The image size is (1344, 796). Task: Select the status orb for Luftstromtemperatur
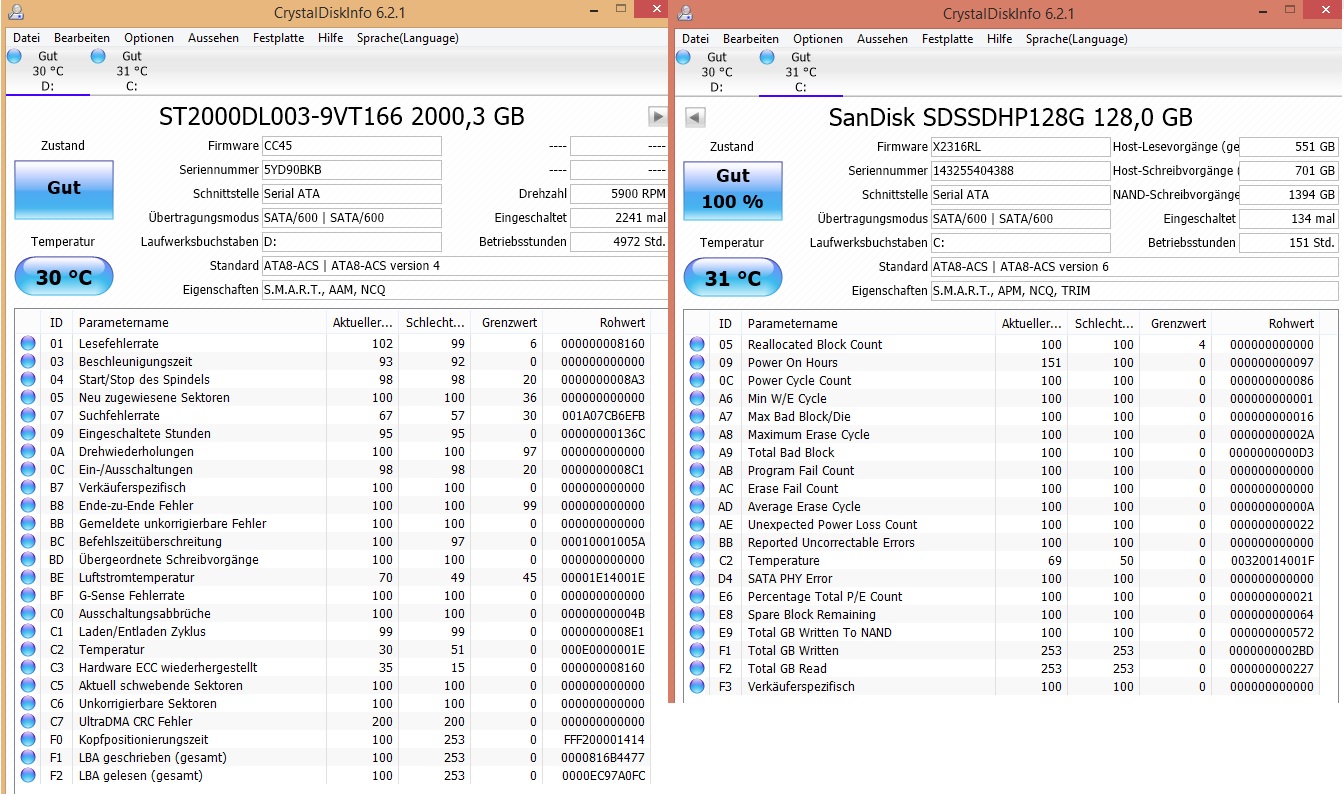point(28,578)
